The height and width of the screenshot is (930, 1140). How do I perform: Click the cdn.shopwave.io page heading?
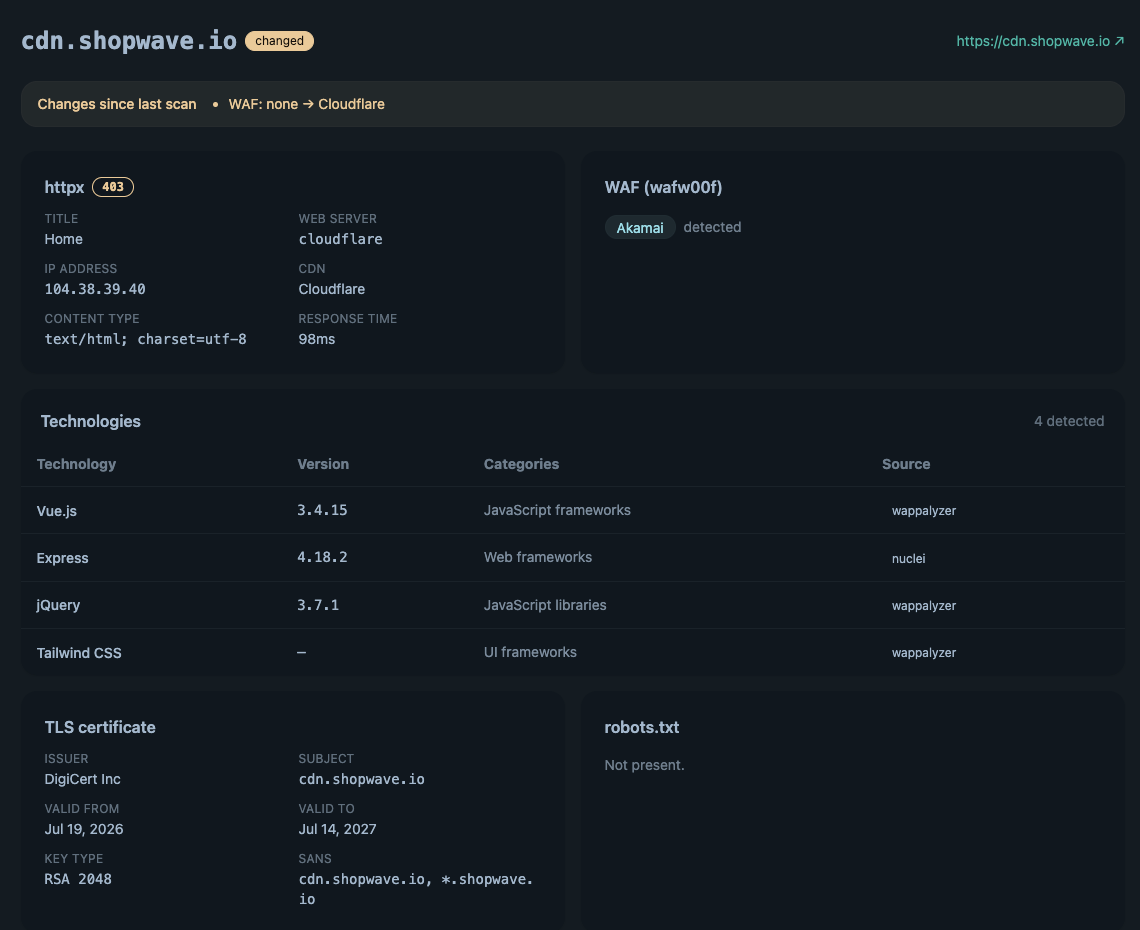[x=129, y=41]
